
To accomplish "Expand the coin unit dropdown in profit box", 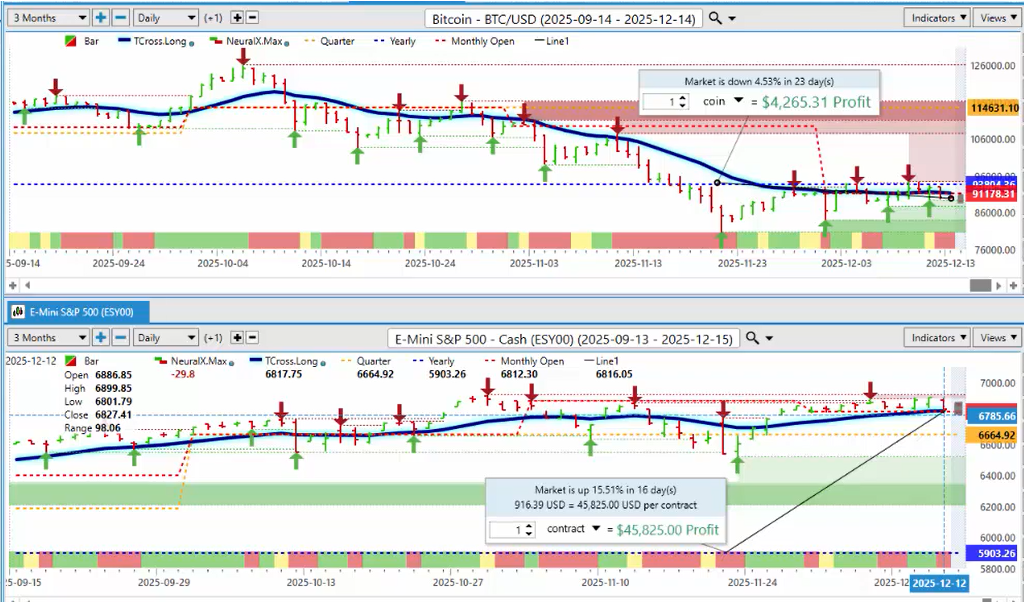I will point(739,101).
